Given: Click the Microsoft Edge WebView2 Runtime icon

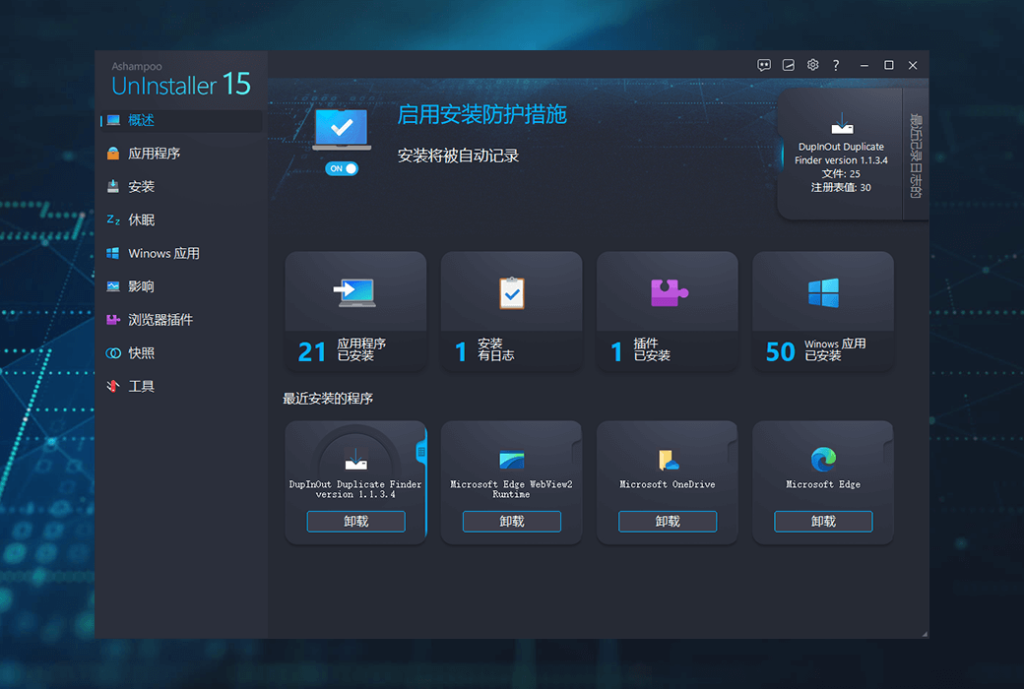Looking at the screenshot, I should [512, 460].
